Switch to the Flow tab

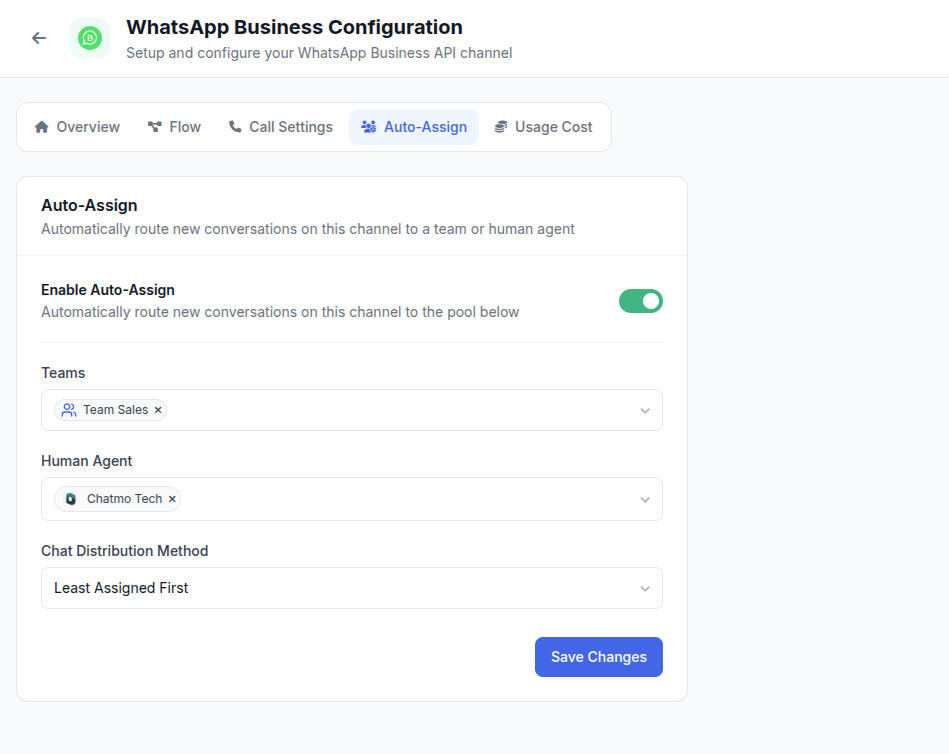(174, 127)
